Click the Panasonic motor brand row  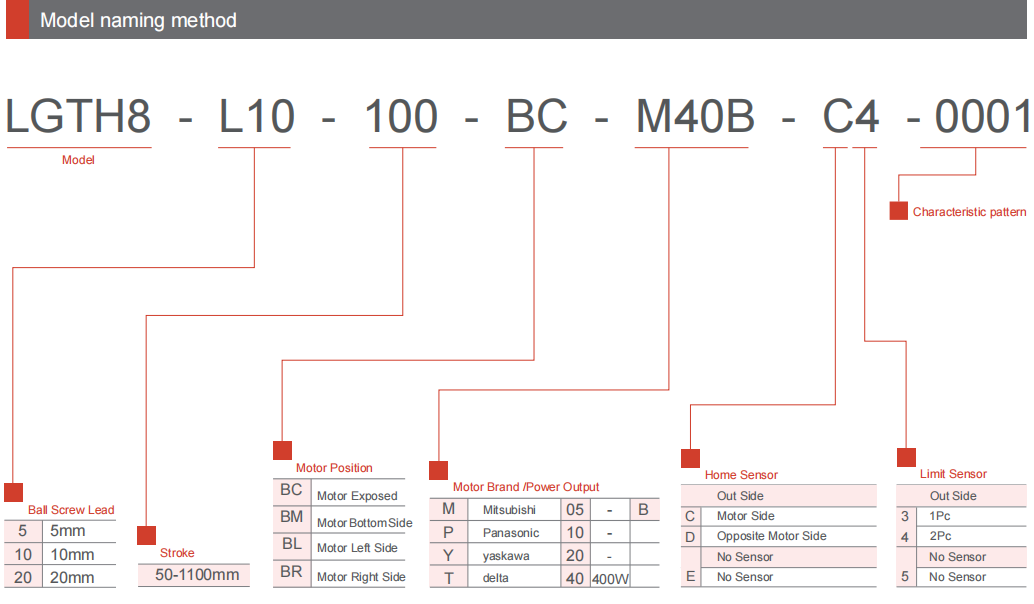pyautogui.click(x=511, y=533)
